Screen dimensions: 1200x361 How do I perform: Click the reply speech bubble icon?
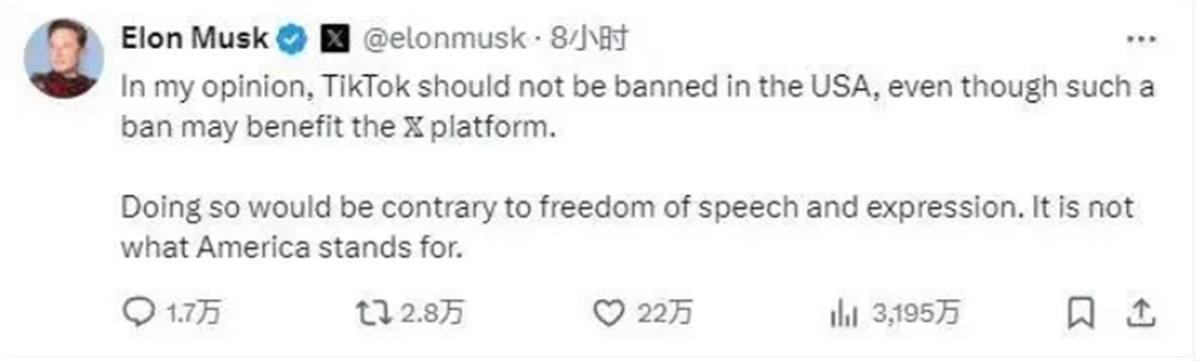[137, 314]
